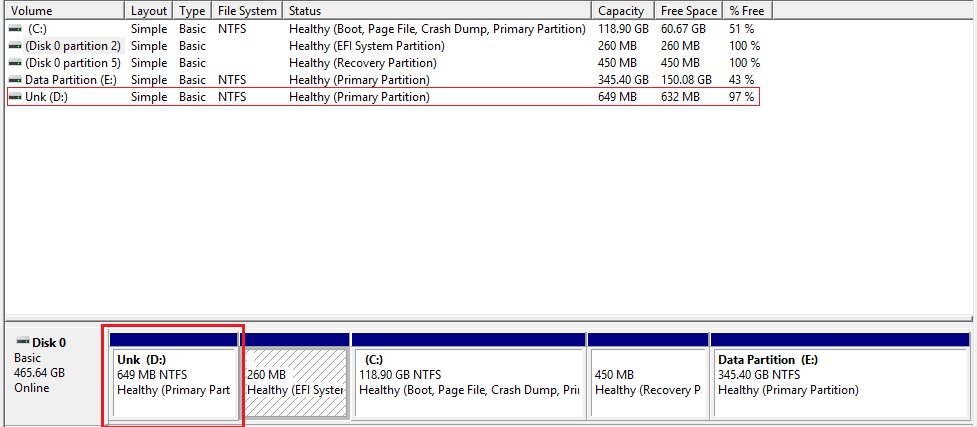Select the 260 MB EFI System partition block
Screen dimensions: 977x427
tap(294, 375)
